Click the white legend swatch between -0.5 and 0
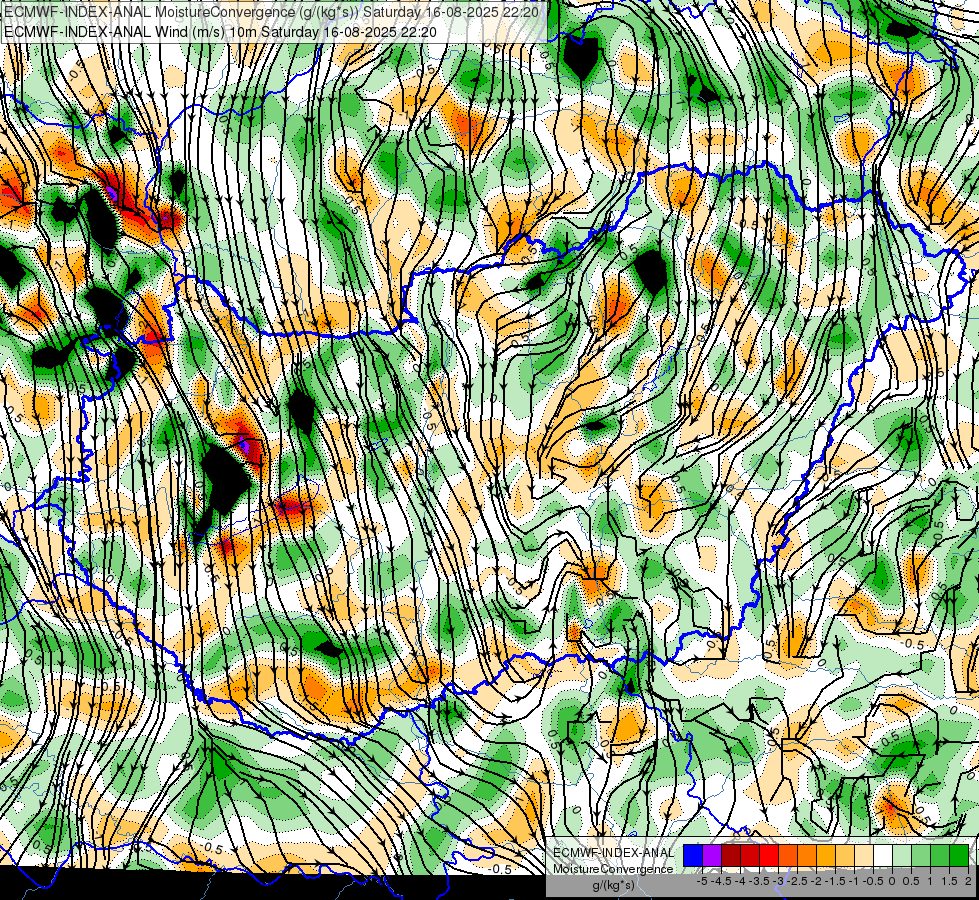This screenshot has width=979, height=900. (x=883, y=855)
